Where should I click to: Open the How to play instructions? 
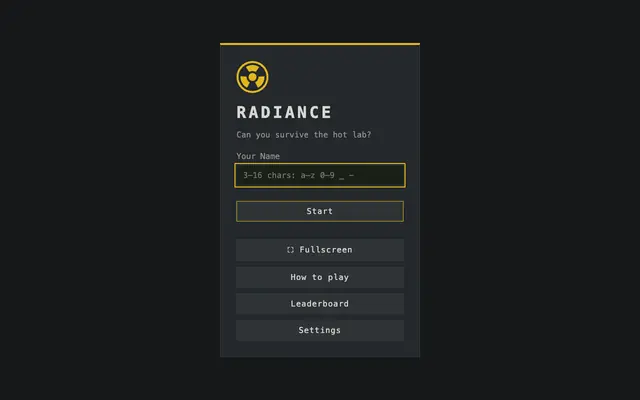[320, 277]
